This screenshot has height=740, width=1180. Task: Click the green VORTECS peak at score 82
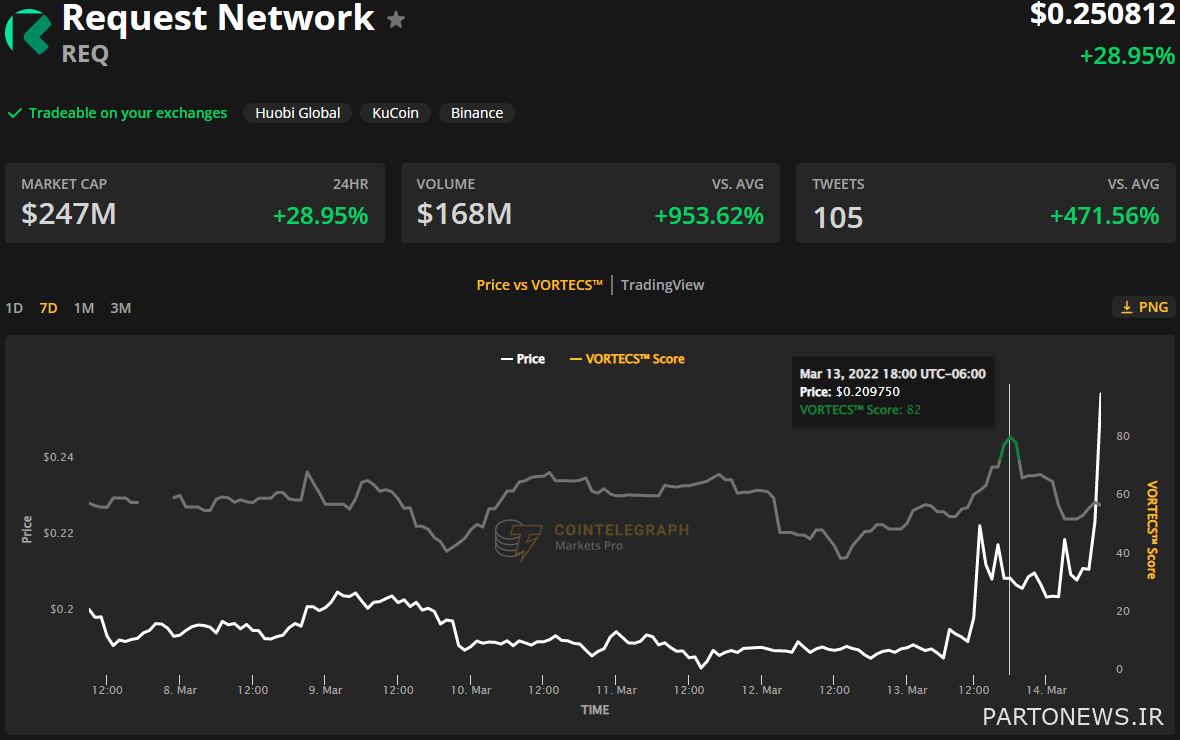1009,438
